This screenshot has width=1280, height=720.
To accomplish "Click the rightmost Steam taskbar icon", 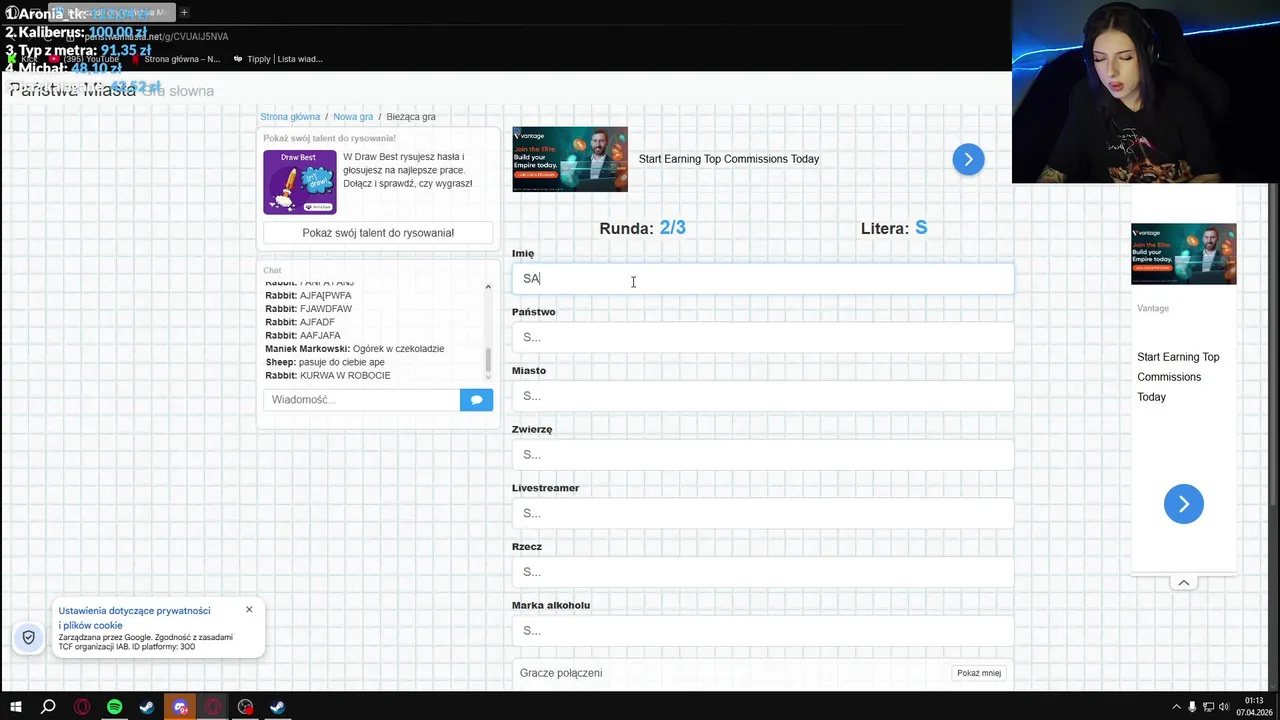I will coord(278,707).
